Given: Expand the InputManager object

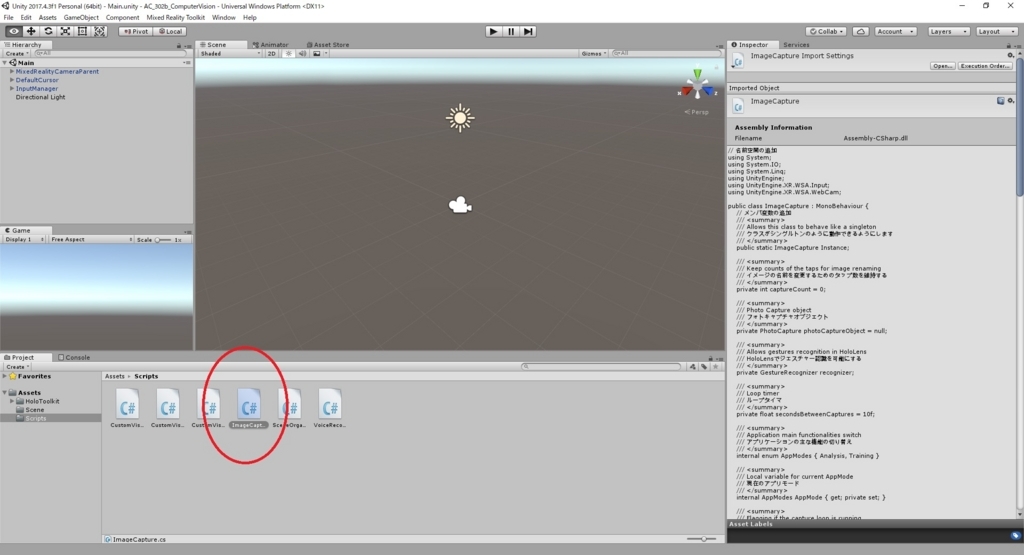Looking at the screenshot, I should (12, 89).
